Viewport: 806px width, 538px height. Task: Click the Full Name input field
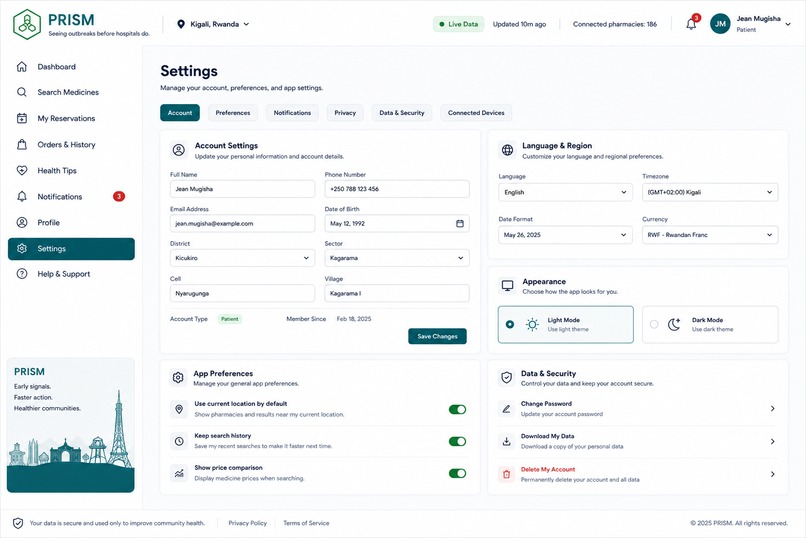[x=242, y=189]
